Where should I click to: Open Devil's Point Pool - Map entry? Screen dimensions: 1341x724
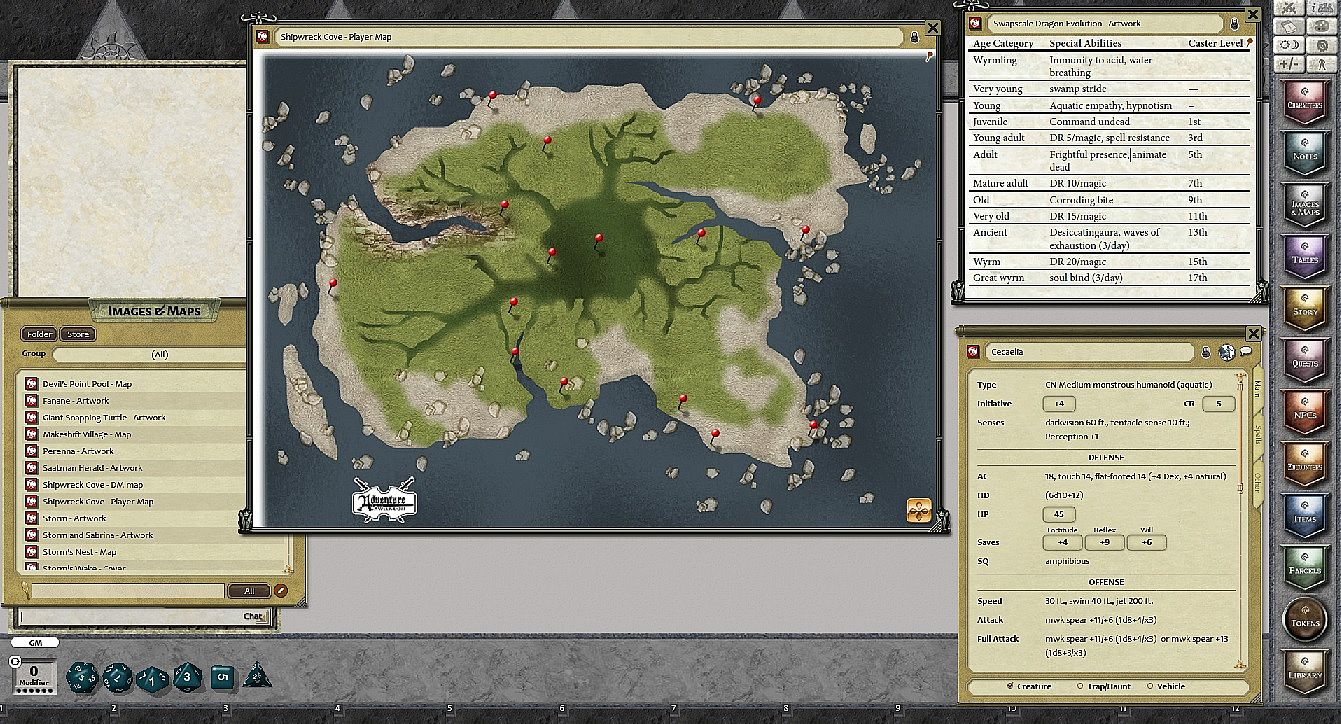88,384
